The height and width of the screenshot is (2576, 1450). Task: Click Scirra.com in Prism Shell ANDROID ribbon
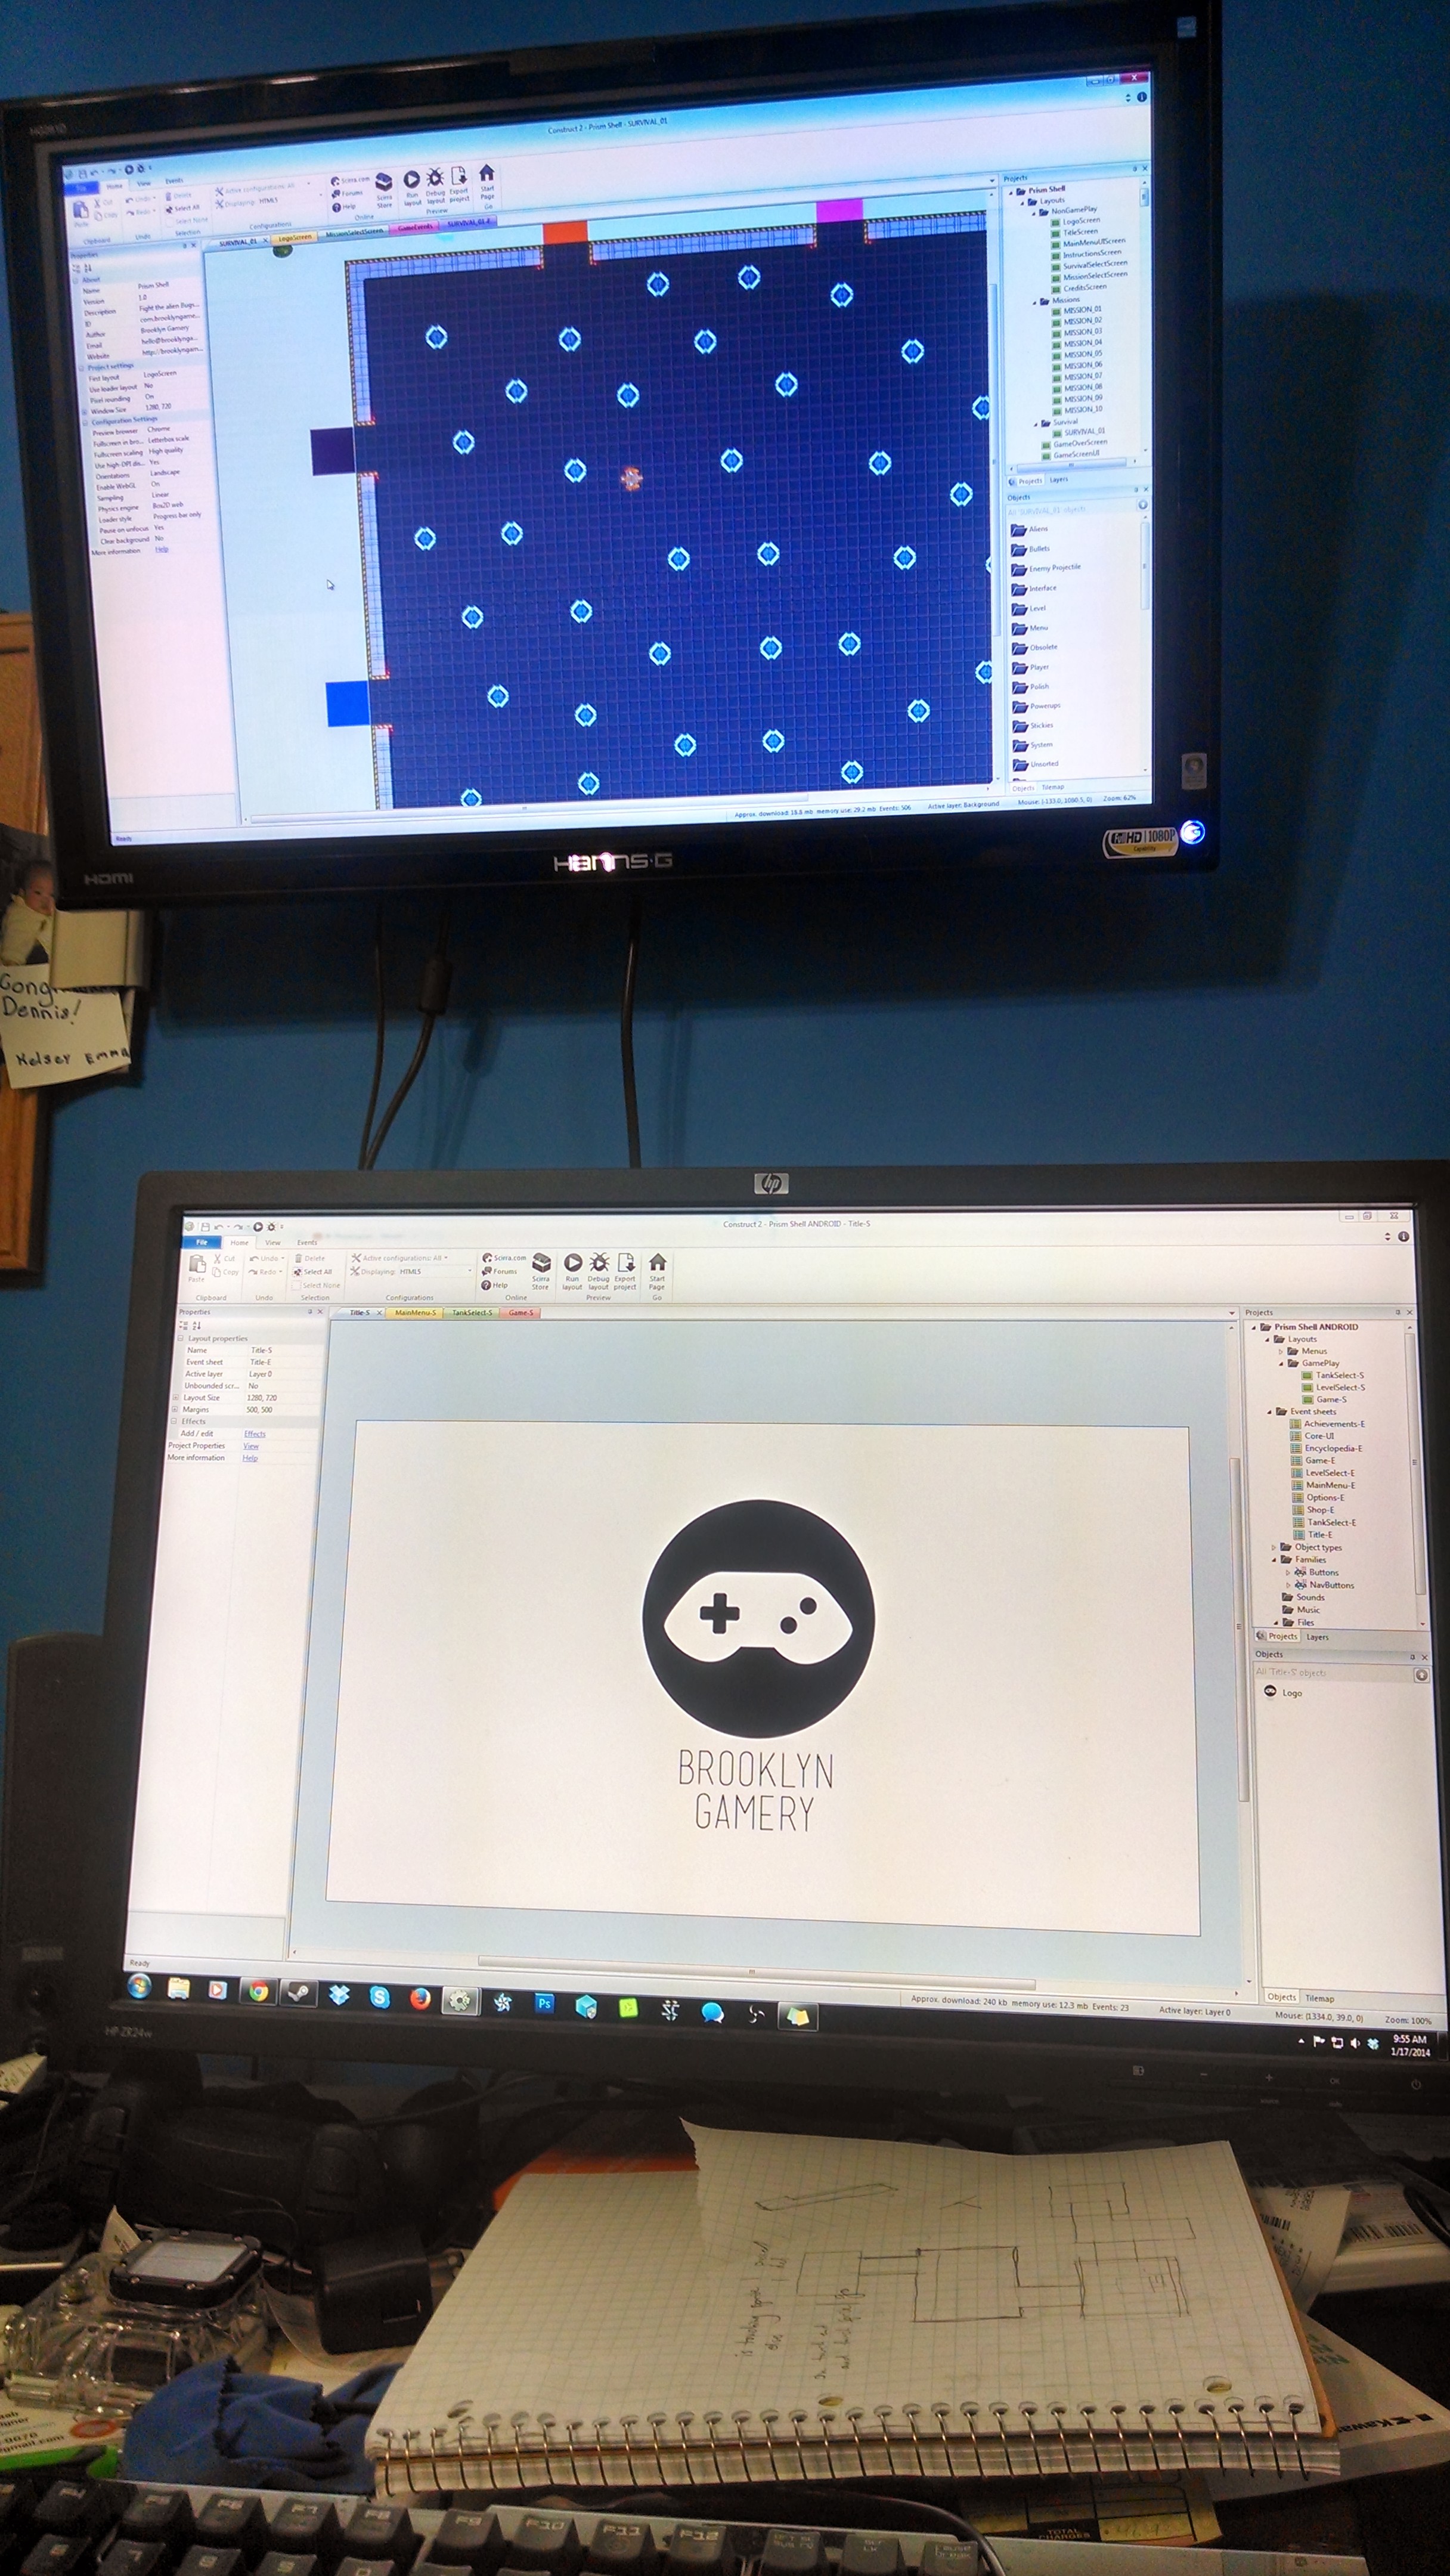(503, 1258)
